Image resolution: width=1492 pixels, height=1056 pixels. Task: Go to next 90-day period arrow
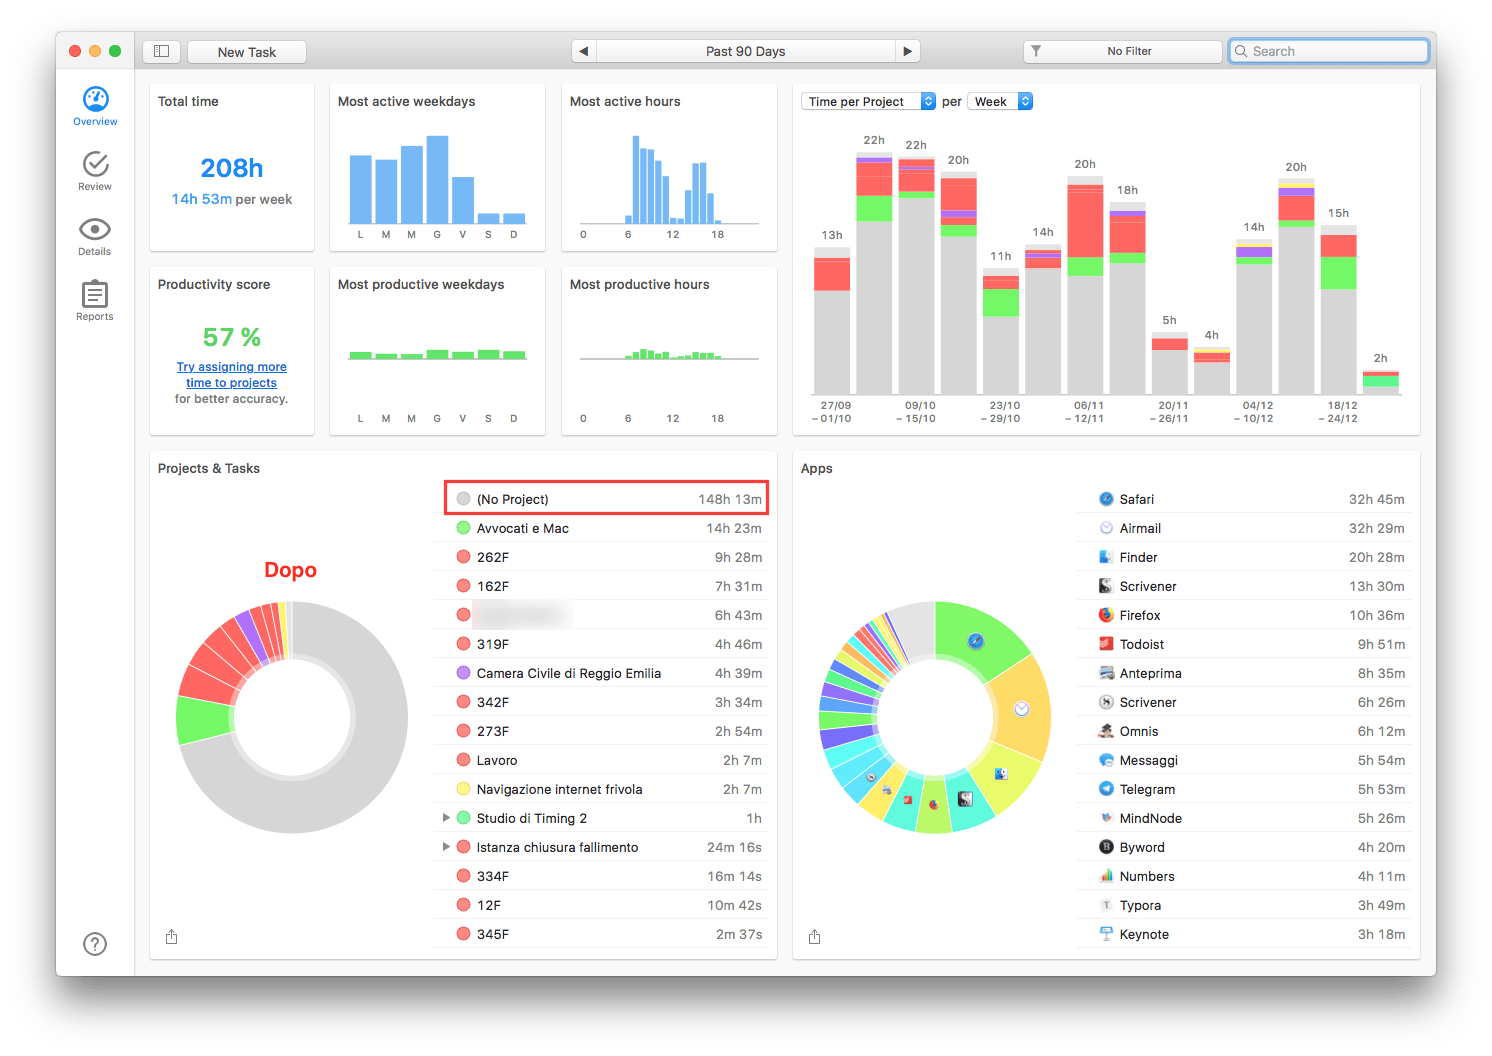(907, 51)
